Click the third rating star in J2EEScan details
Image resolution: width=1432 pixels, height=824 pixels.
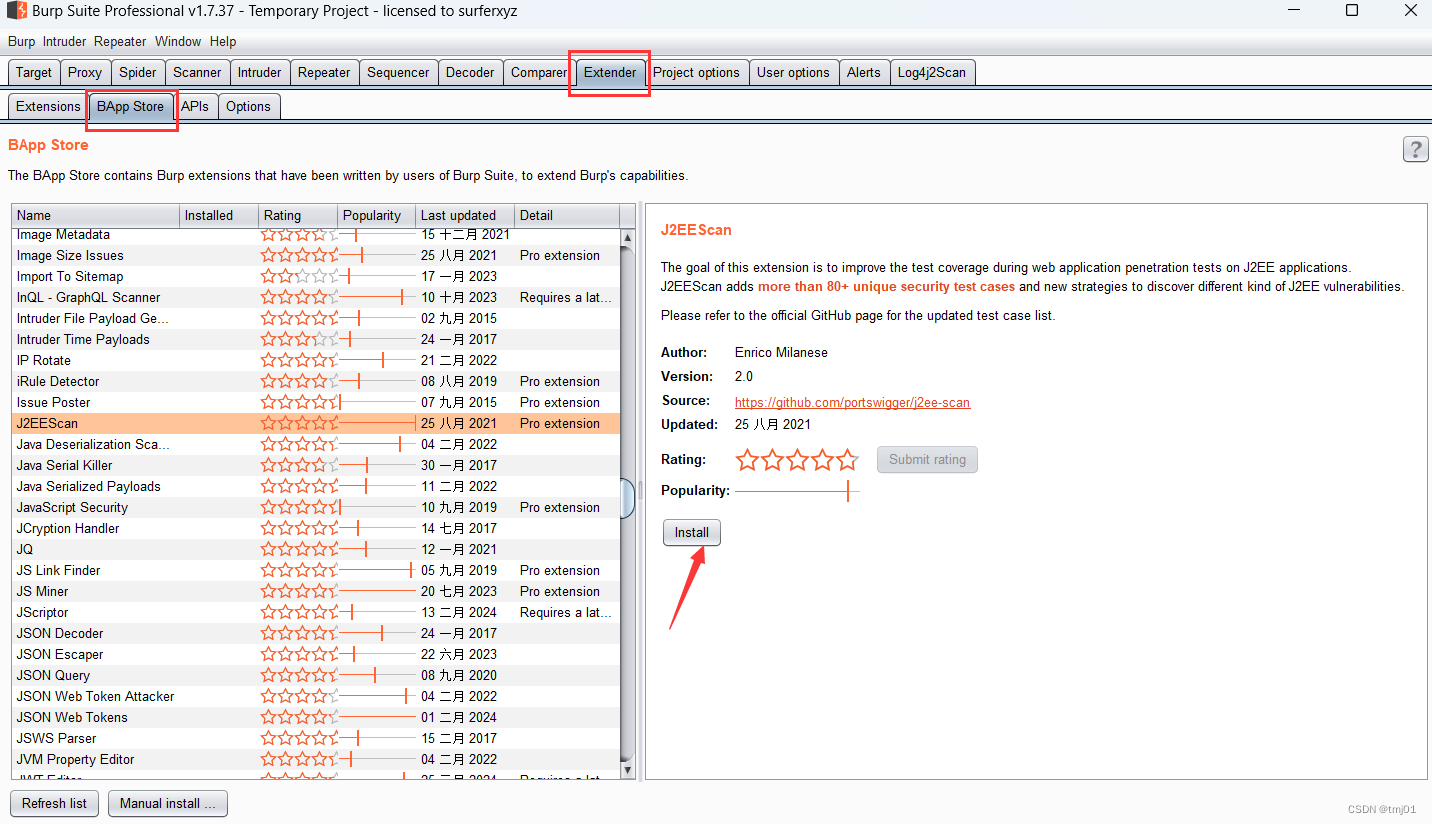coord(797,460)
